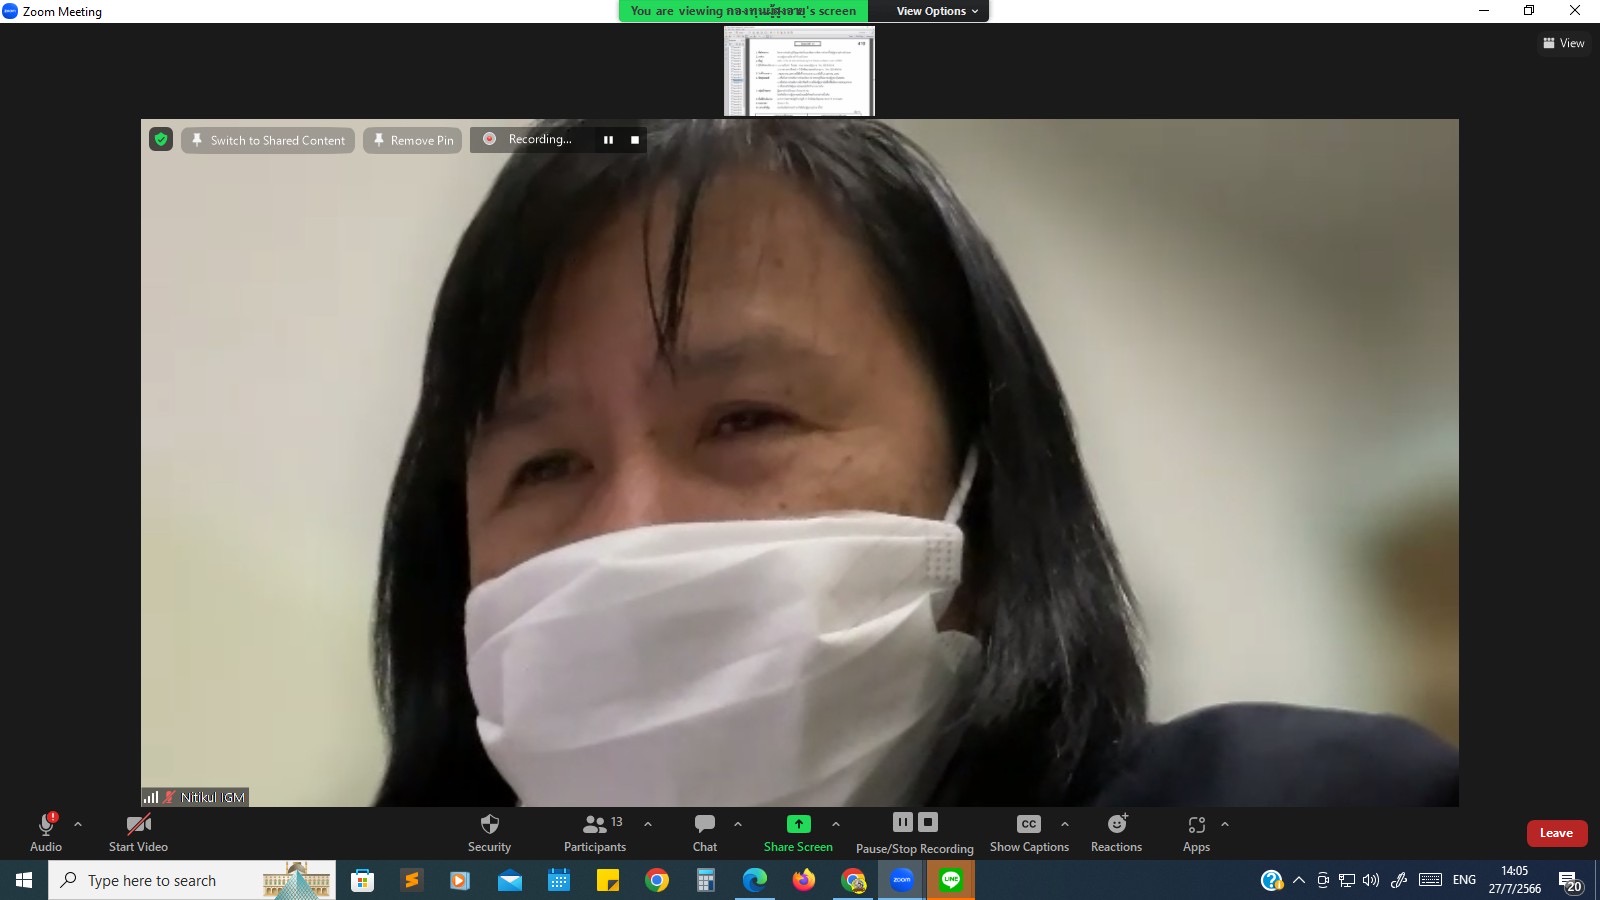Screen dimensions: 1600x900
Task: Click the green Share Screen button
Action: (x=798, y=832)
